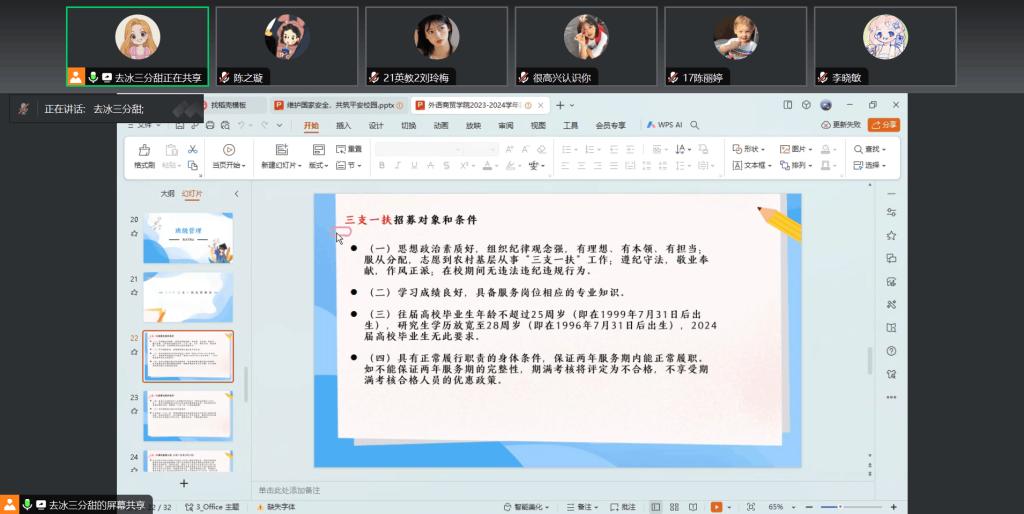The image size is (1024, 514).
Task: Select slide 23 thumbnail in the slide panel
Action: pyautogui.click(x=188, y=415)
